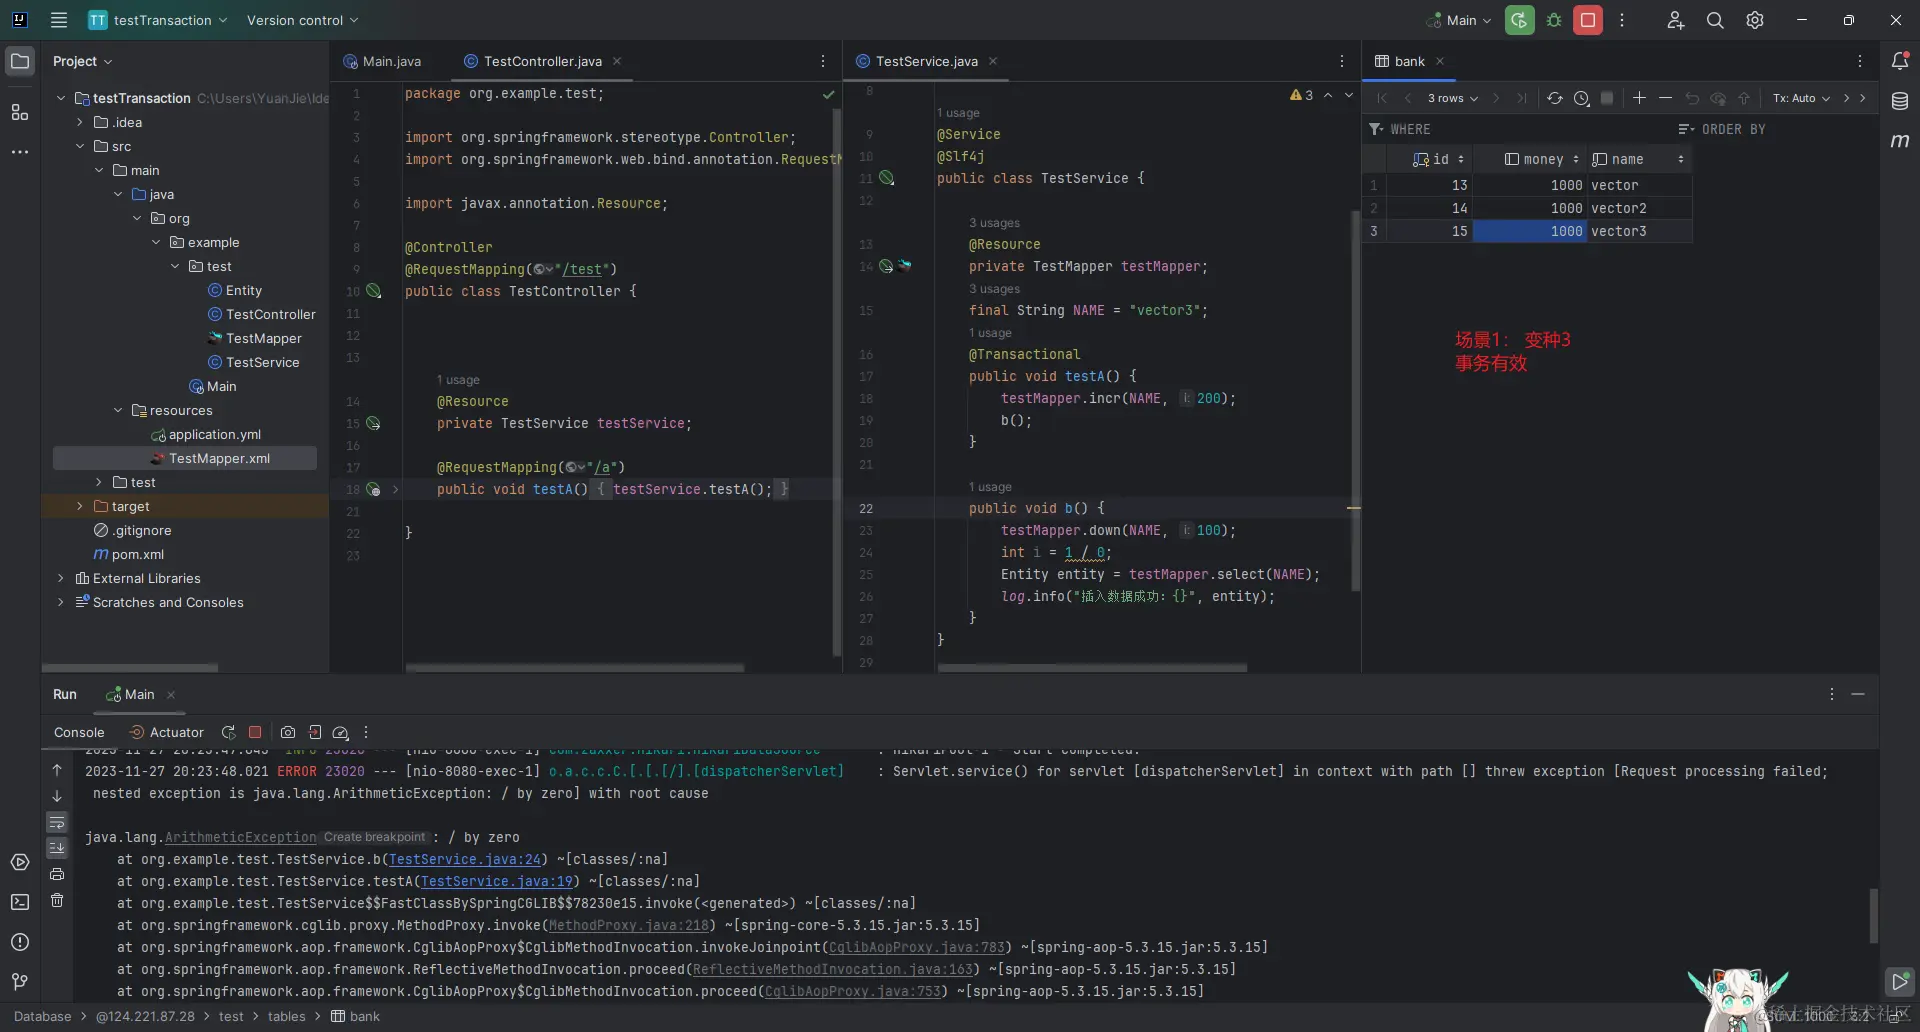Expand the target folder
Viewport: 1920px width, 1032px height.
pyautogui.click(x=80, y=506)
